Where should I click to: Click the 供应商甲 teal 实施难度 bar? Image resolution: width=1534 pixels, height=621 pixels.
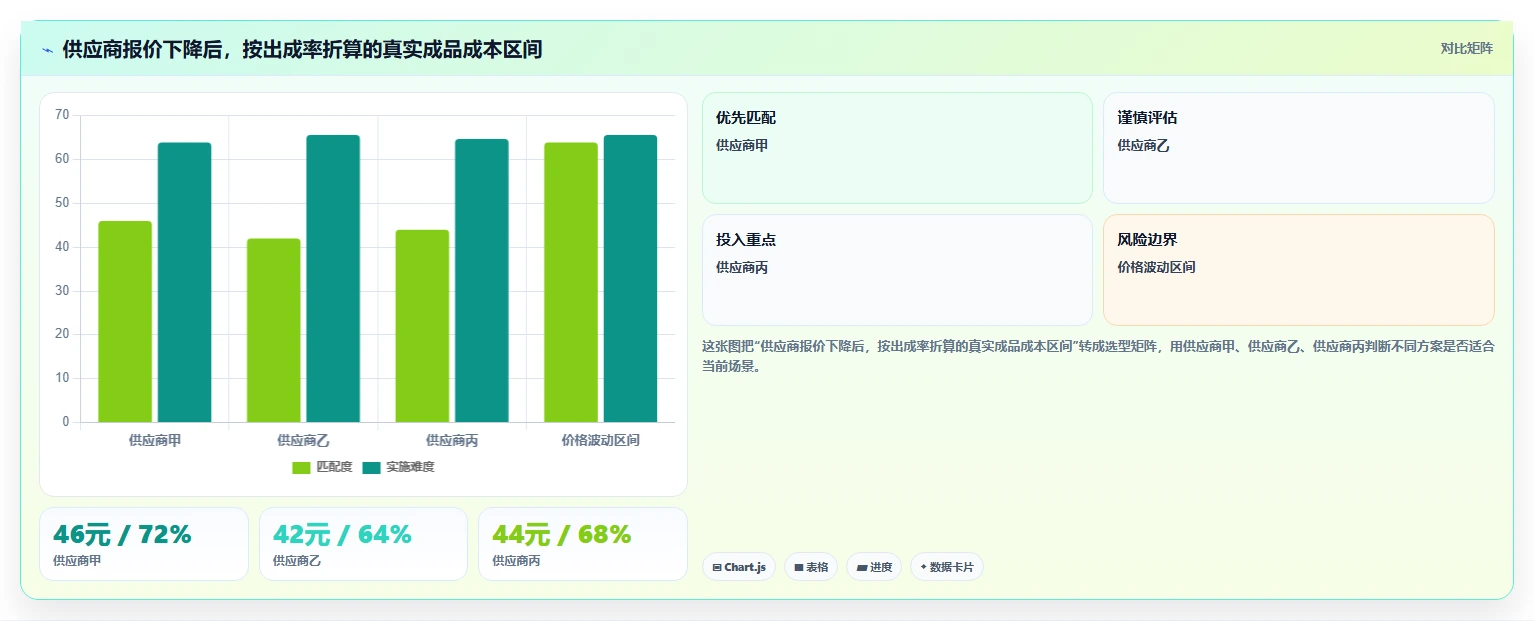pyautogui.click(x=184, y=282)
